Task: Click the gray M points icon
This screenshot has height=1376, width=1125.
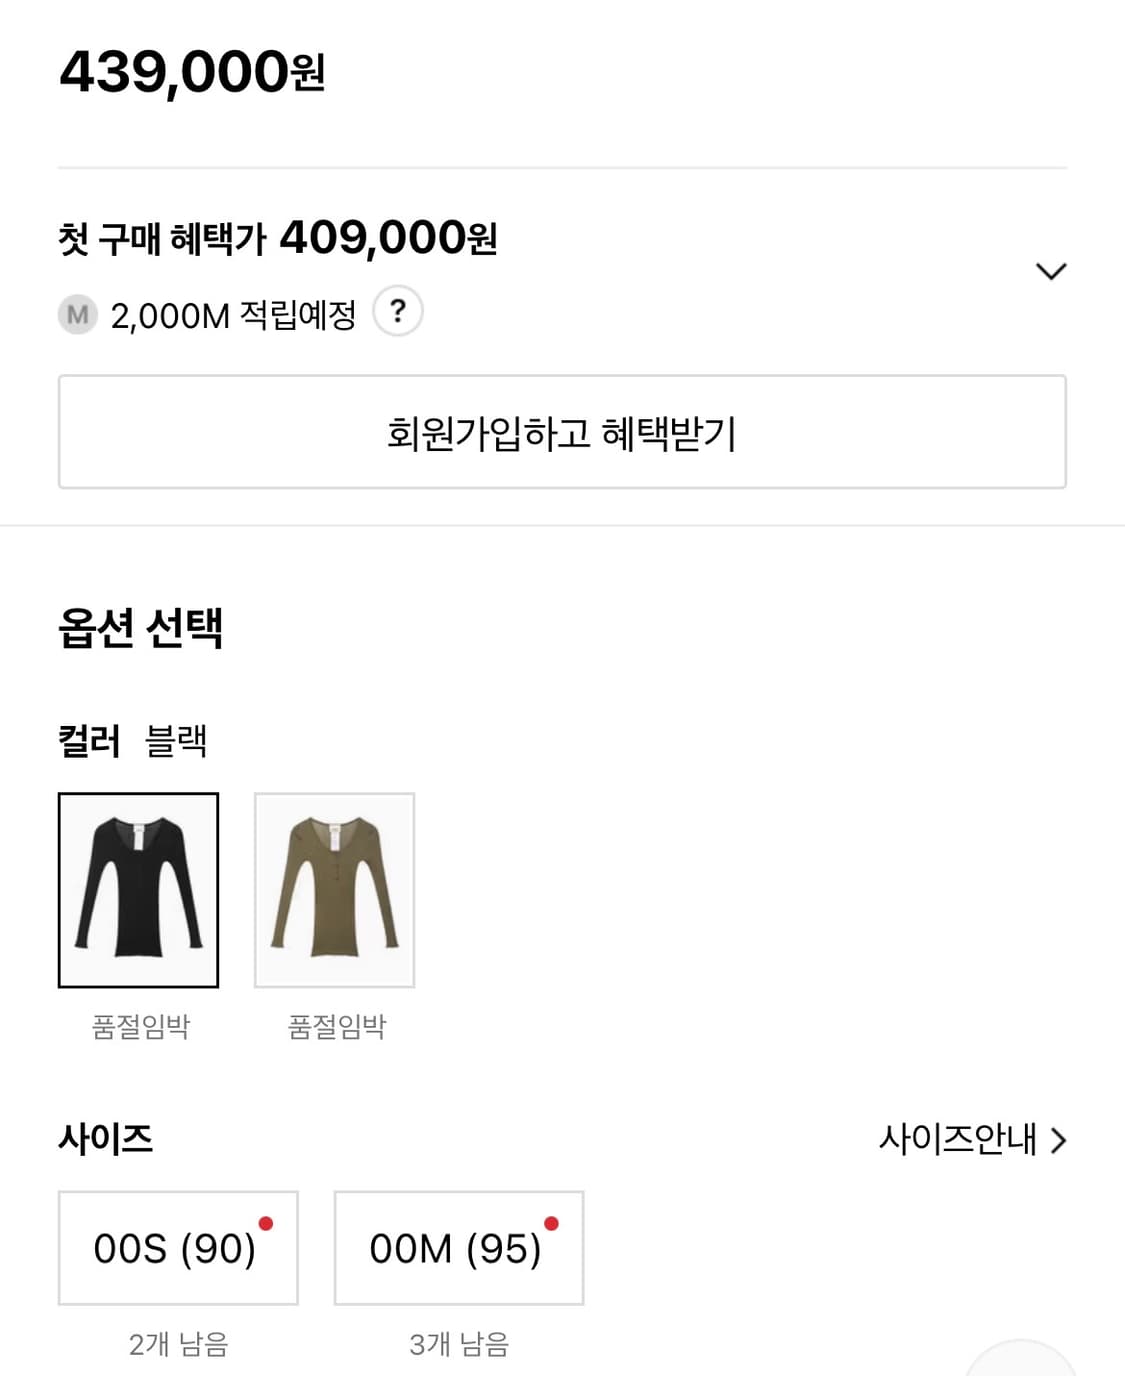Action: click(77, 315)
